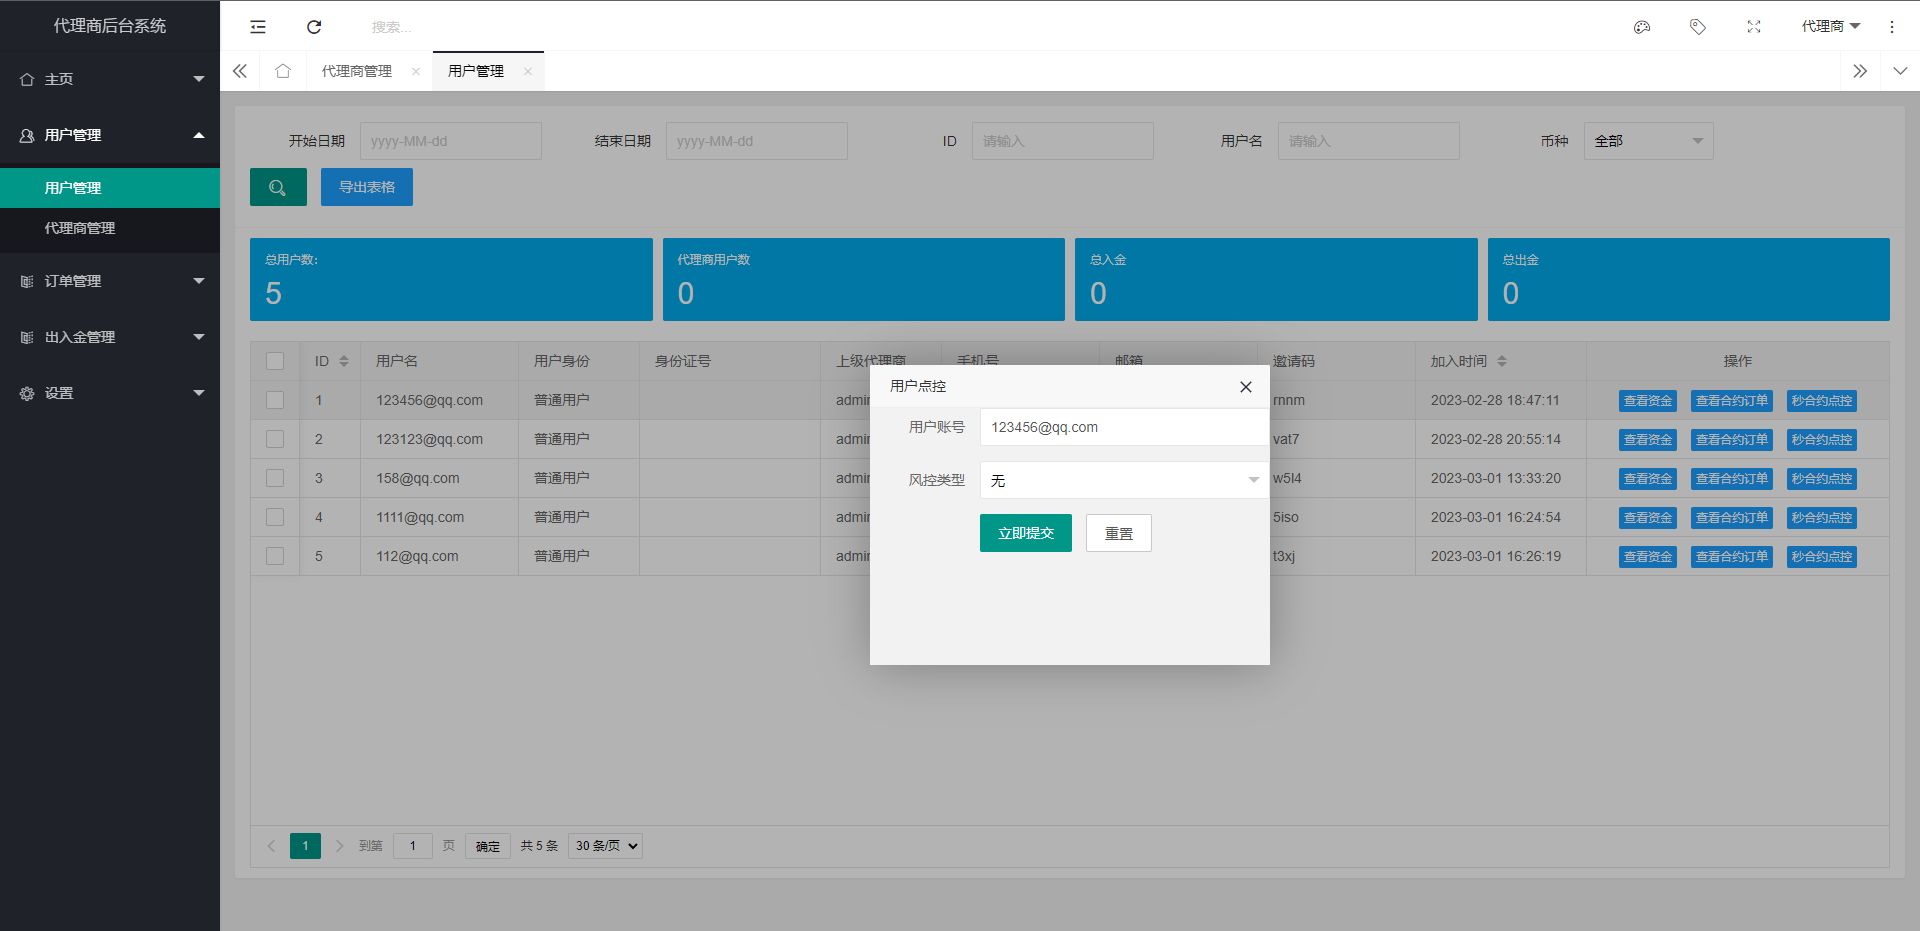Click the sidebar collapse menu icon
Screen dimensions: 1920x931
[258, 27]
